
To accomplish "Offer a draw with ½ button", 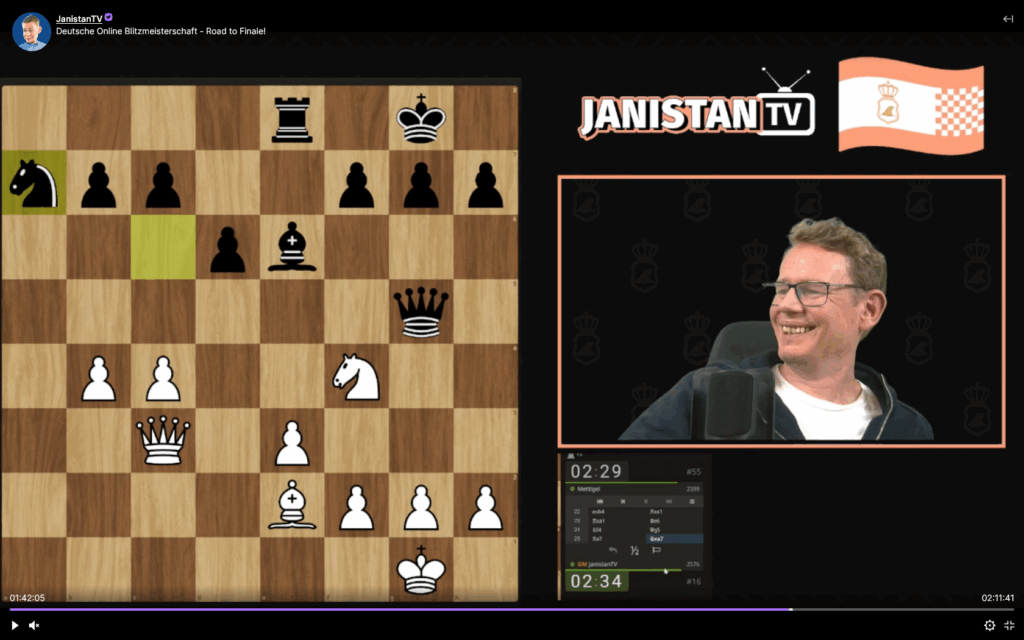I will (633, 550).
